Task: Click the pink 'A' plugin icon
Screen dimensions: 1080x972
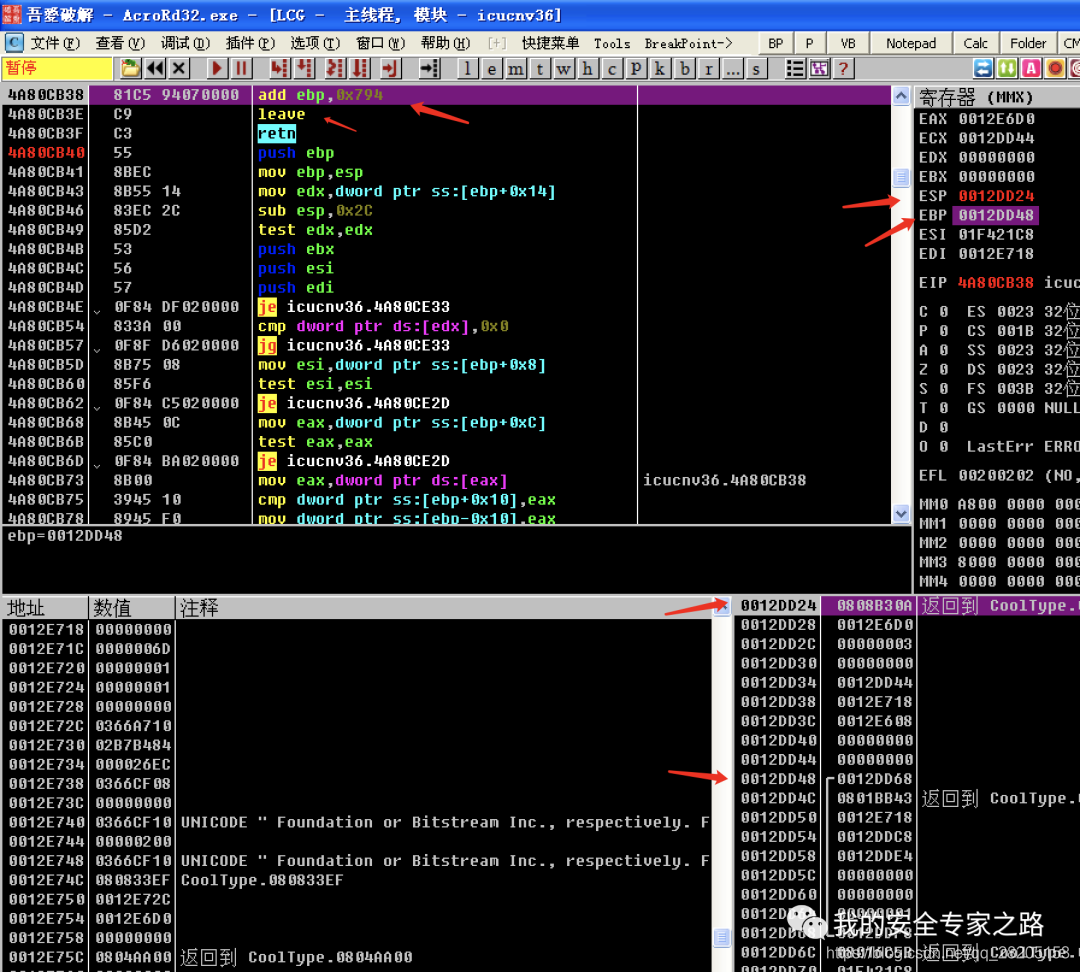Action: pos(1031,68)
